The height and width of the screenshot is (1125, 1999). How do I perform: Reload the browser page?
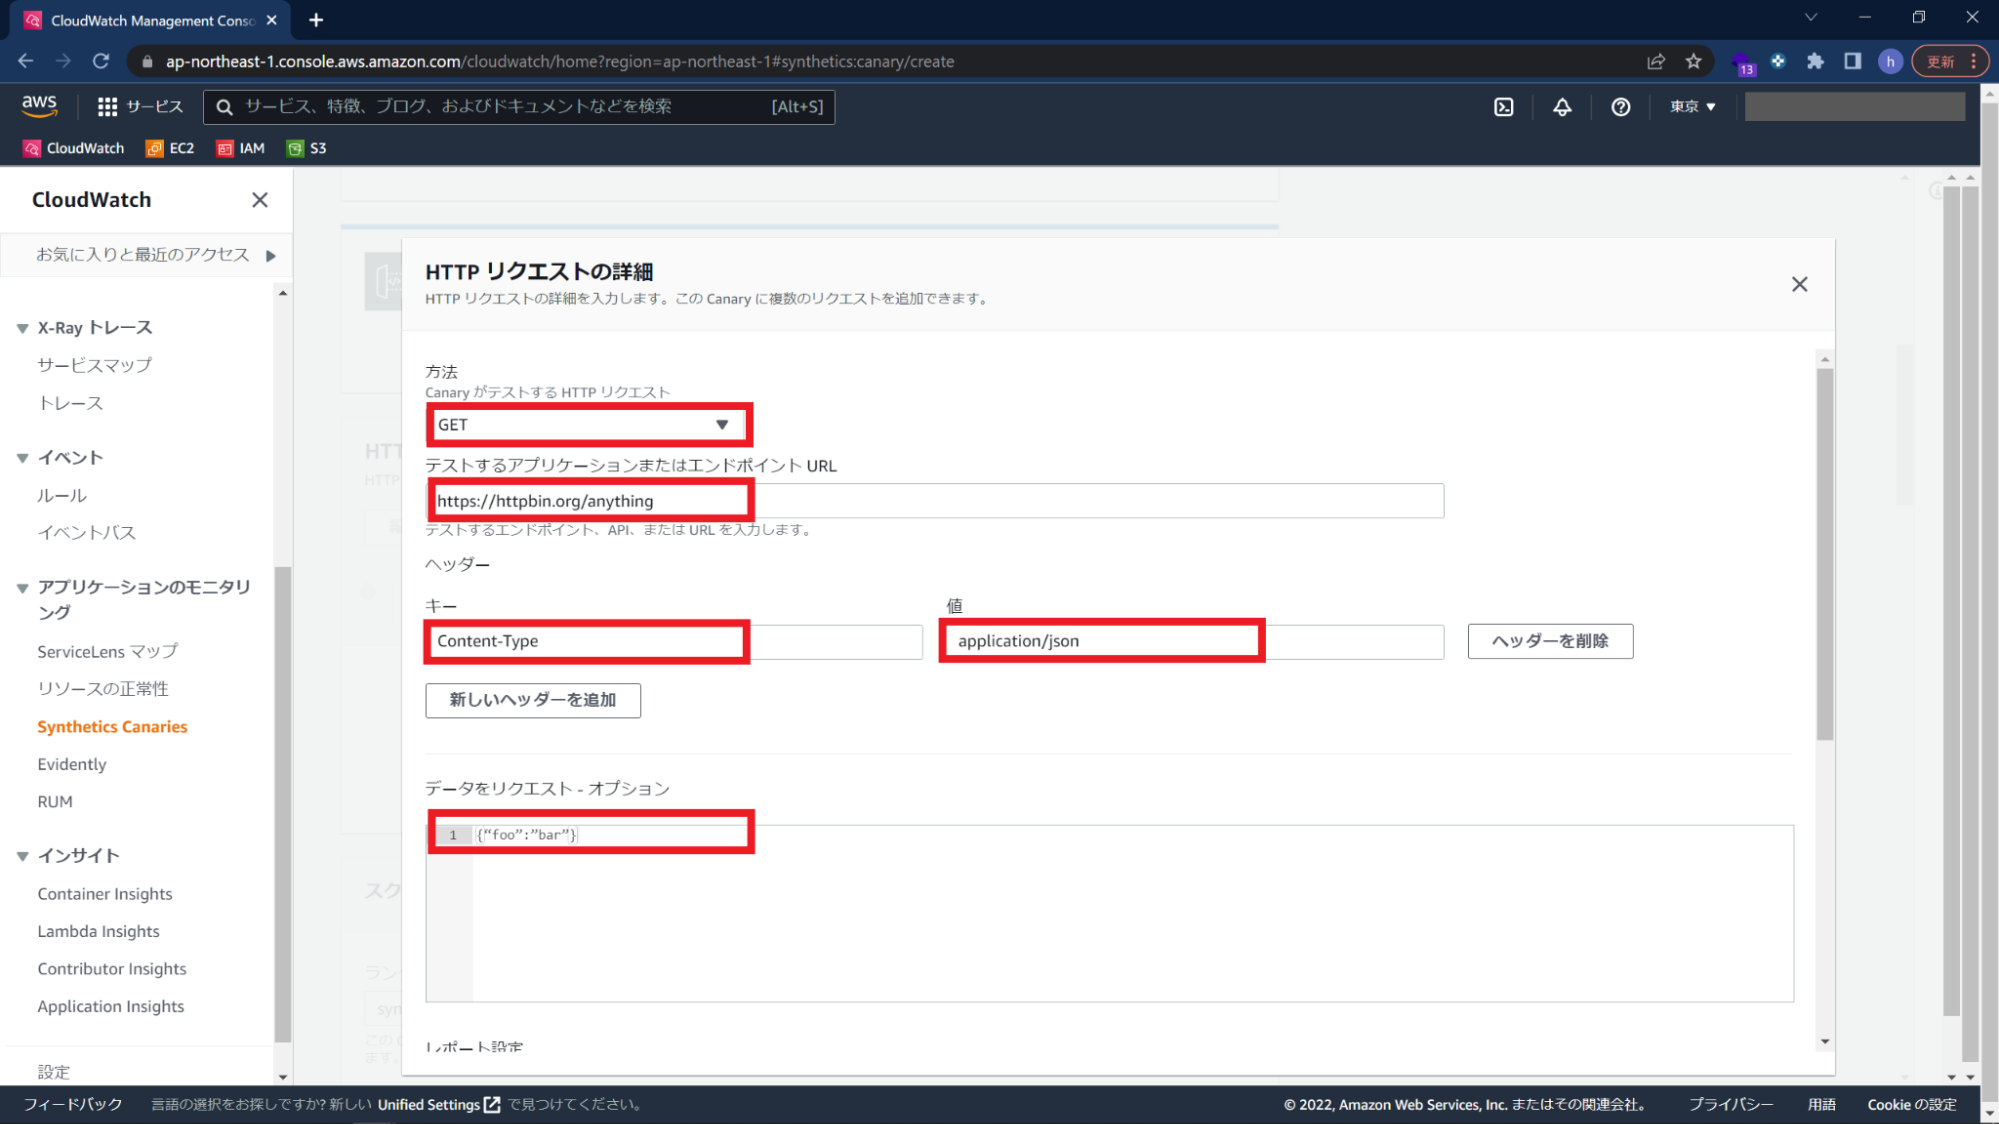tap(101, 61)
